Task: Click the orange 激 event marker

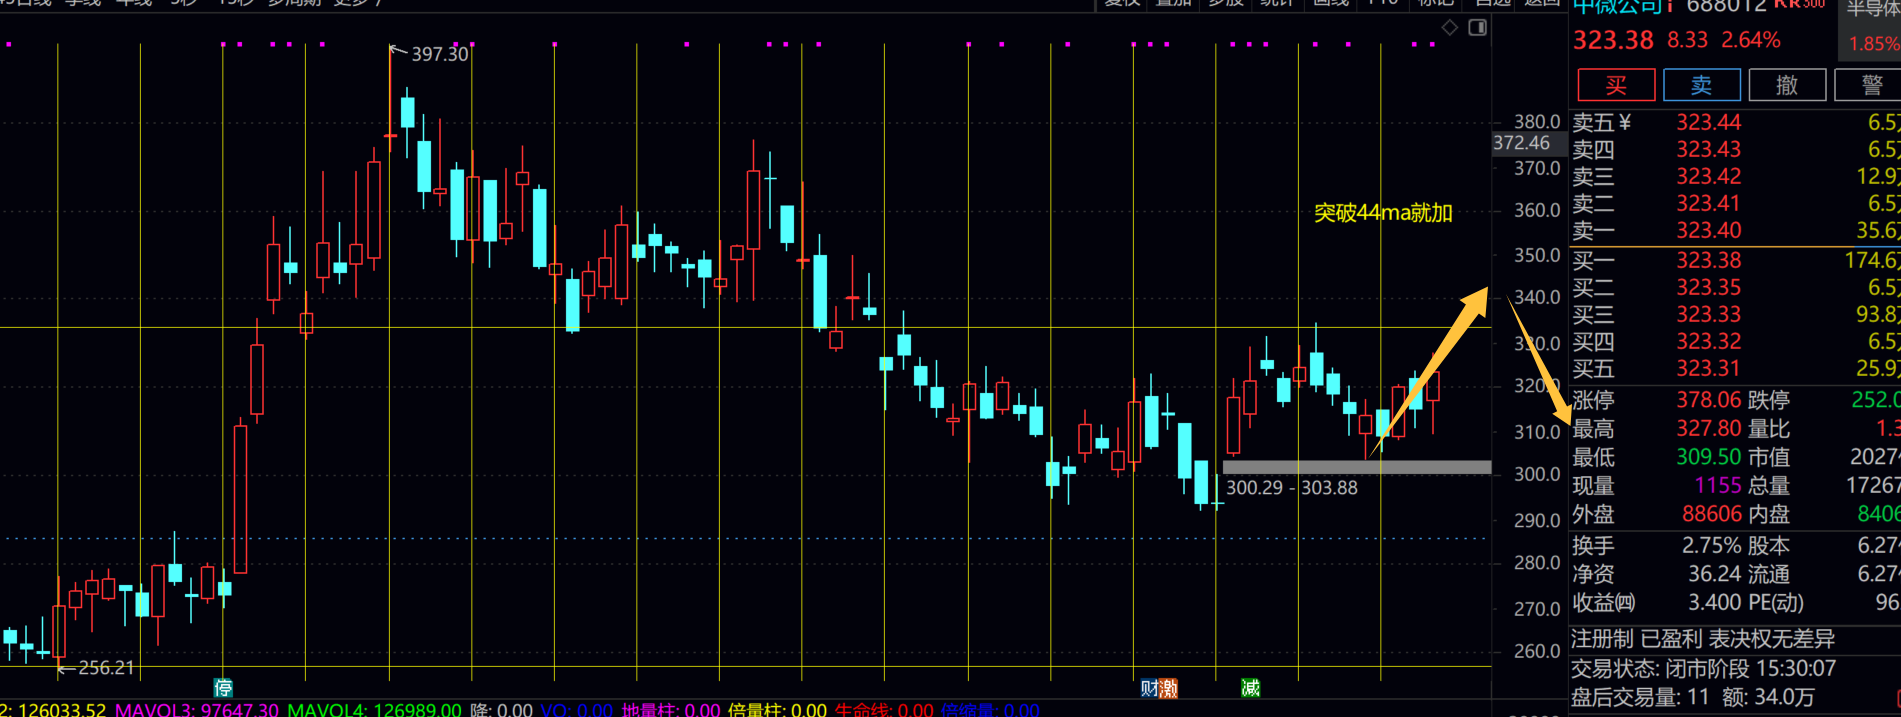Action: 1168,688
